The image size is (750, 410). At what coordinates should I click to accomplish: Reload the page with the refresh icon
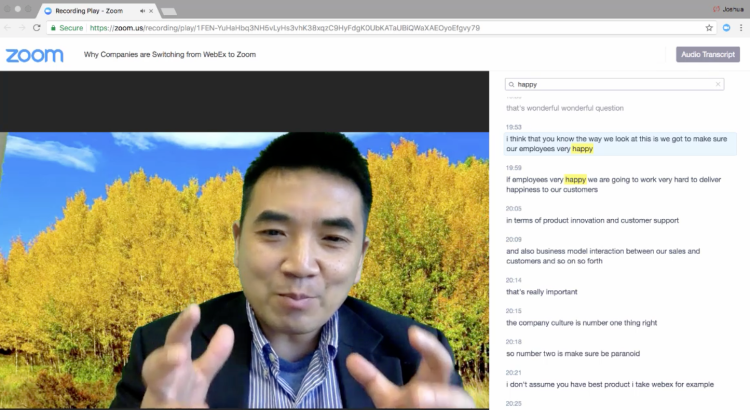tap(37, 28)
